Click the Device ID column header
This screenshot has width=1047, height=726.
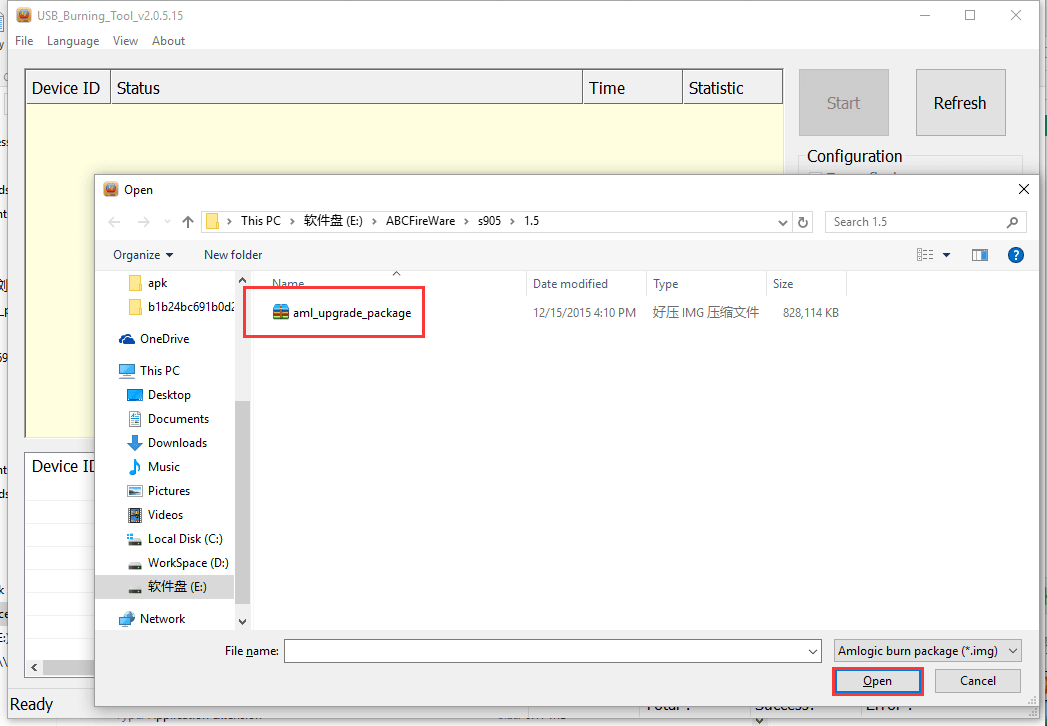pyautogui.click(x=67, y=88)
